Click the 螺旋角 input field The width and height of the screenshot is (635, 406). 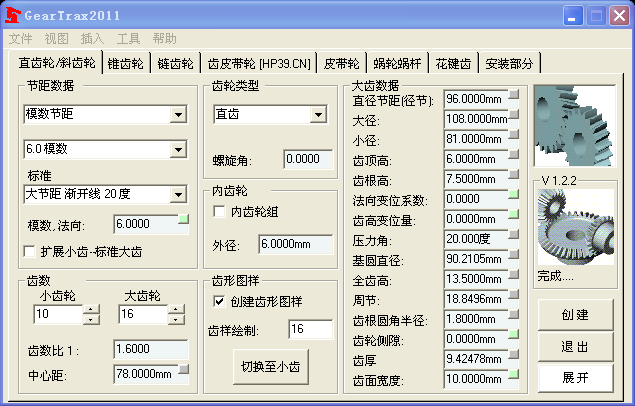(x=308, y=159)
